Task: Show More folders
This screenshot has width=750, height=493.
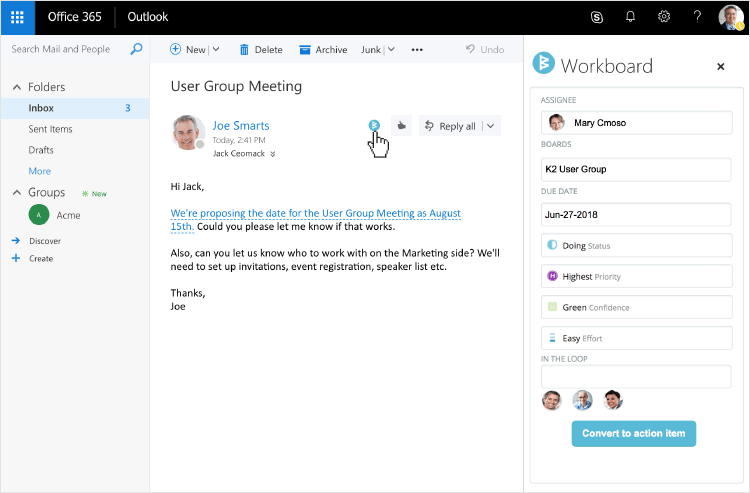Action: (40, 171)
